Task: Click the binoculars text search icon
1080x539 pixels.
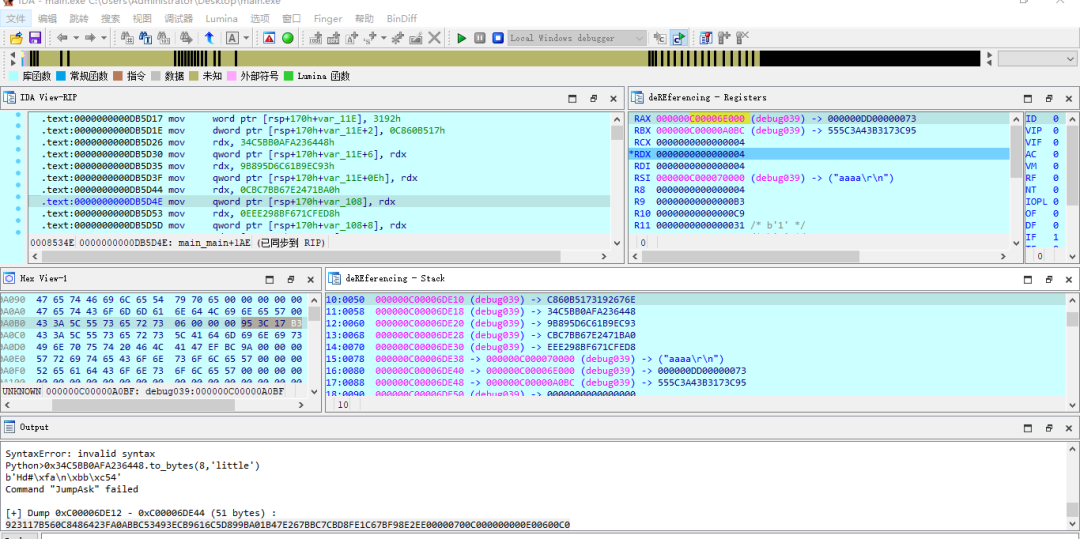Action: pyautogui.click(x=145, y=38)
